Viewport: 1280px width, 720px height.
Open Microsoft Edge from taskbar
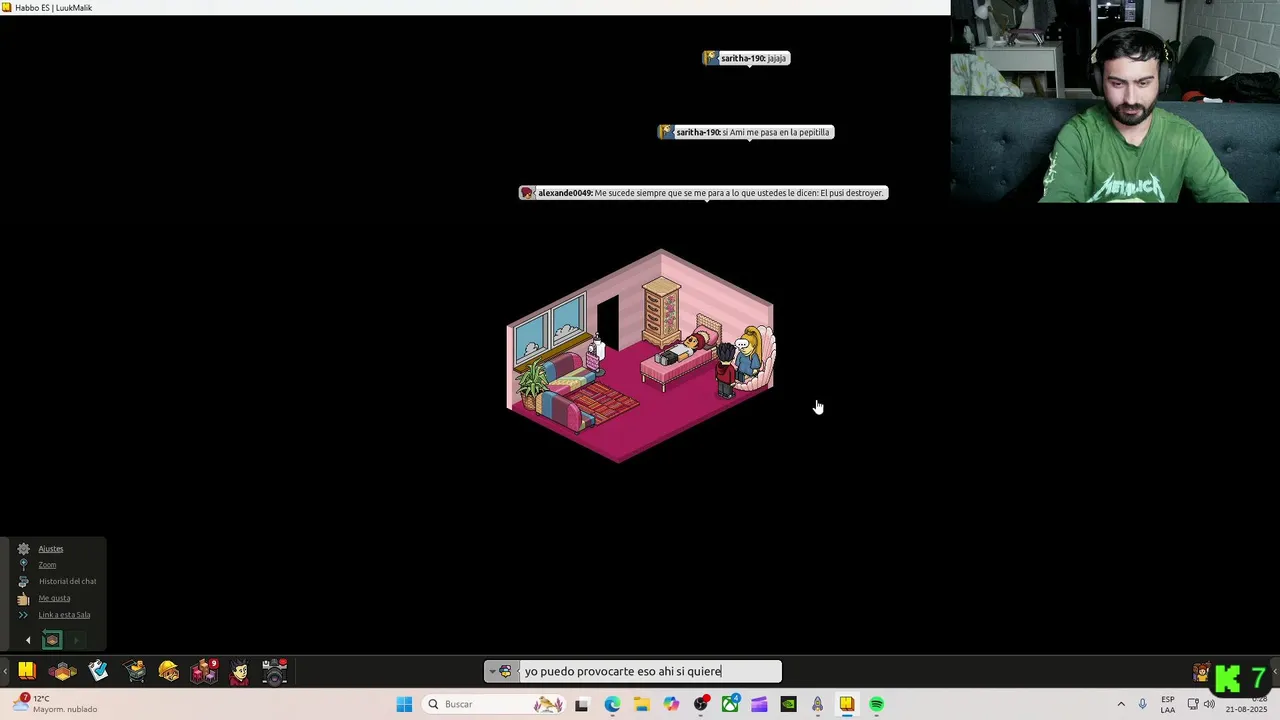click(612, 704)
